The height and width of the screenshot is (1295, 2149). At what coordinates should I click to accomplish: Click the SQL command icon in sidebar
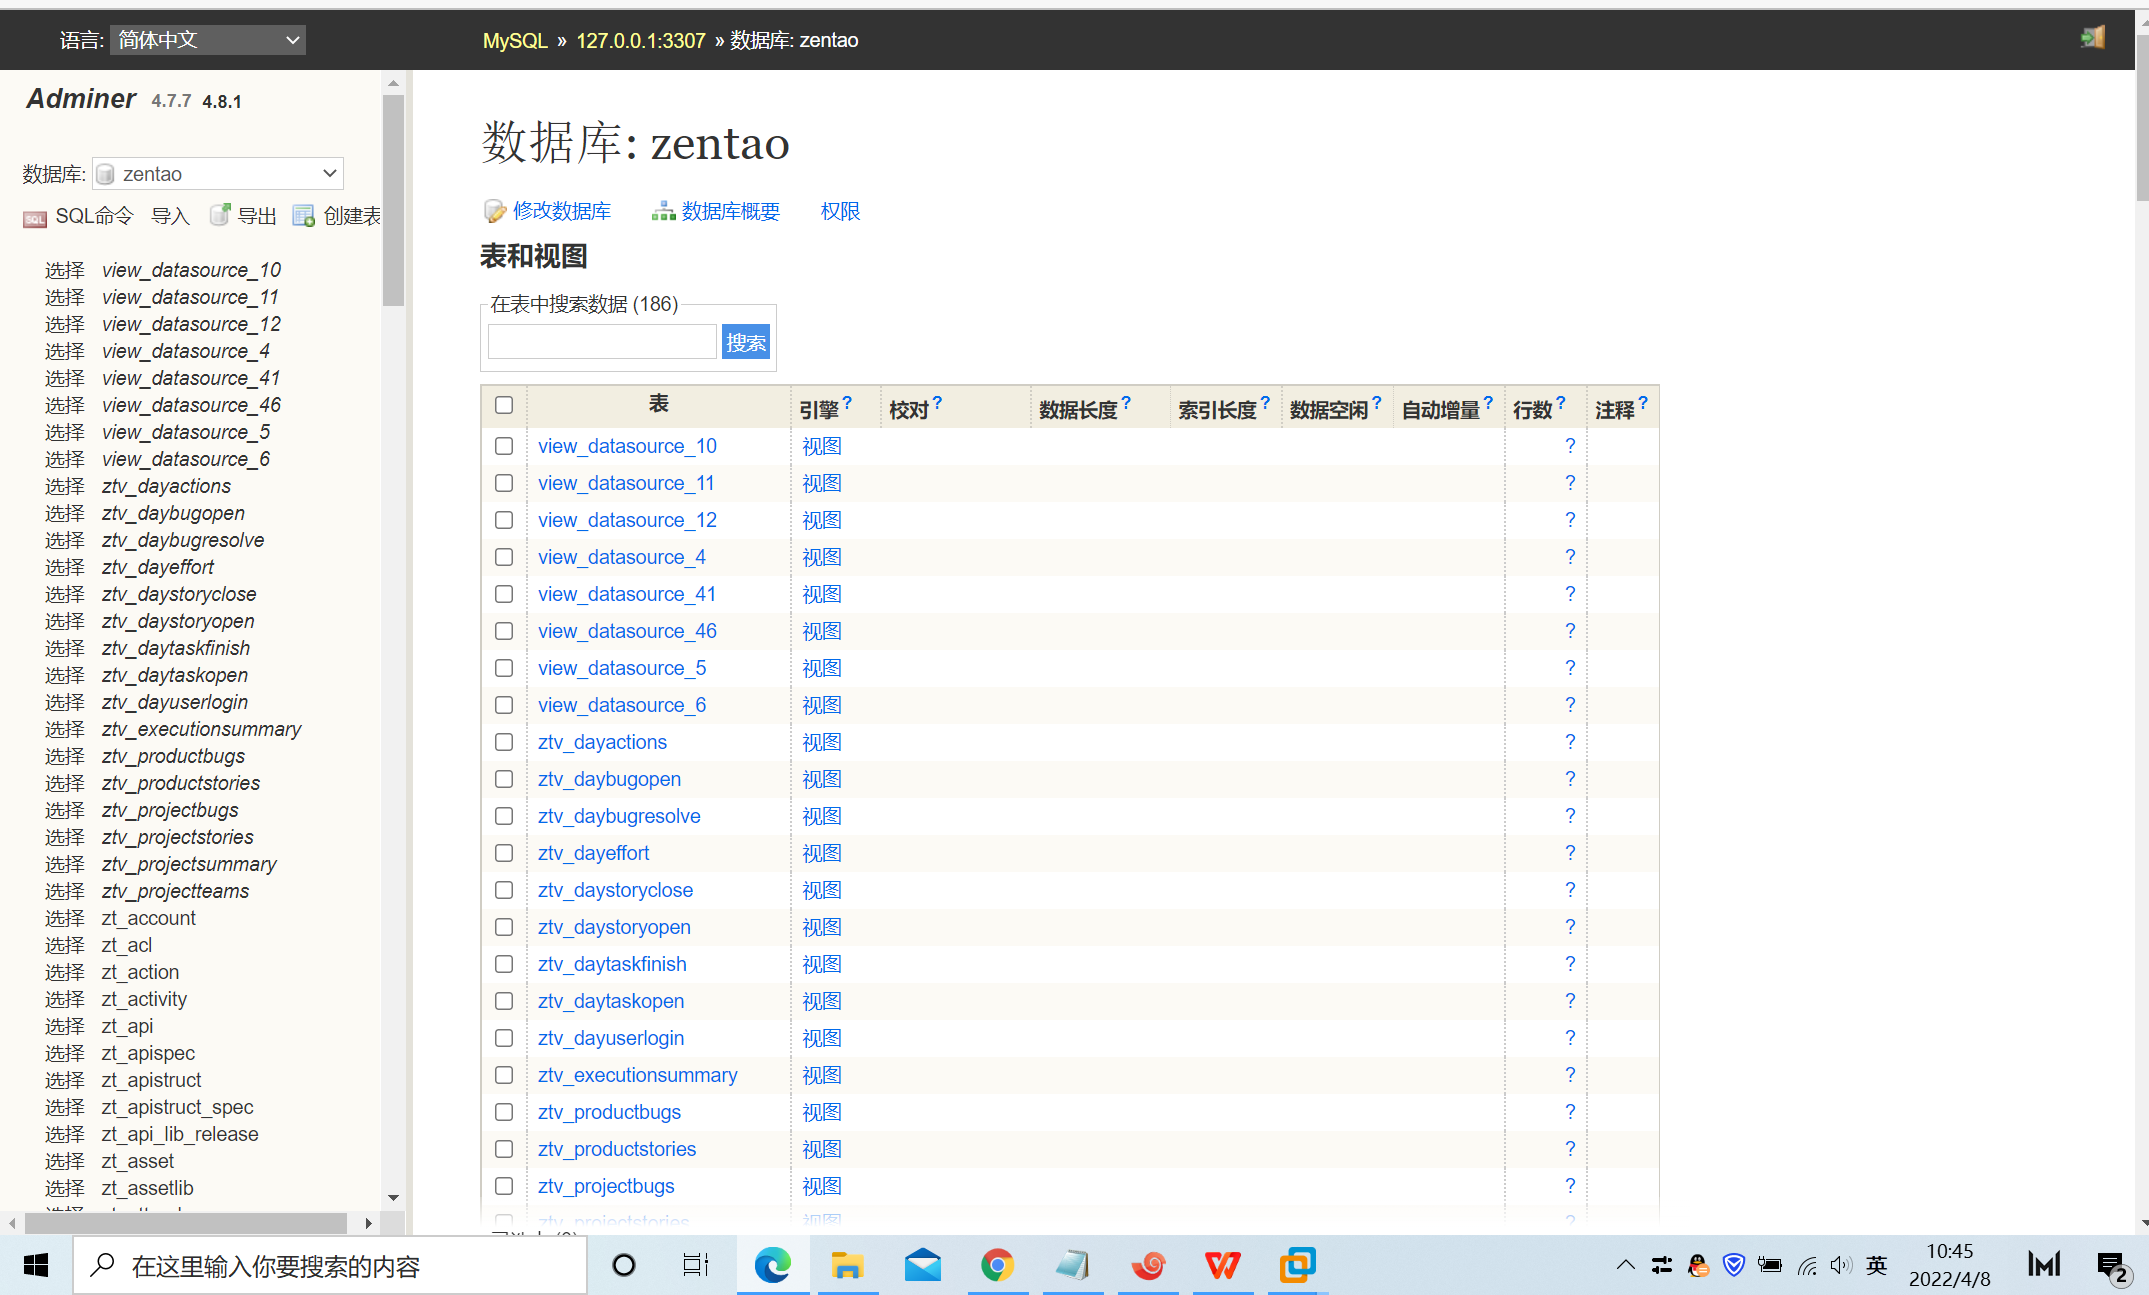click(x=35, y=218)
